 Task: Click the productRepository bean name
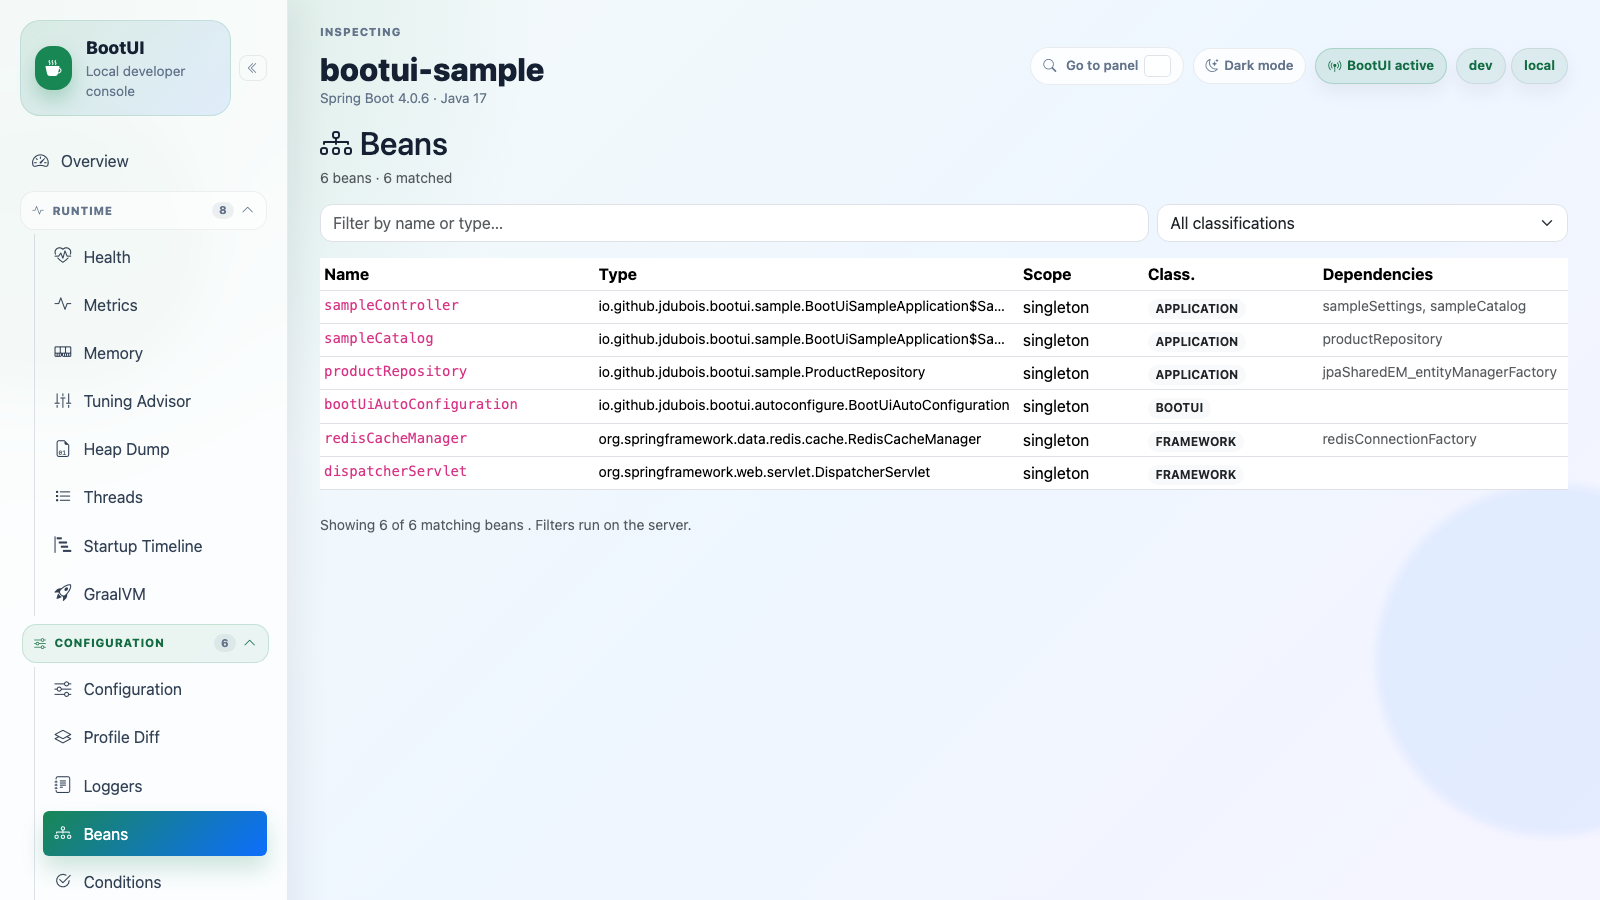[395, 371]
